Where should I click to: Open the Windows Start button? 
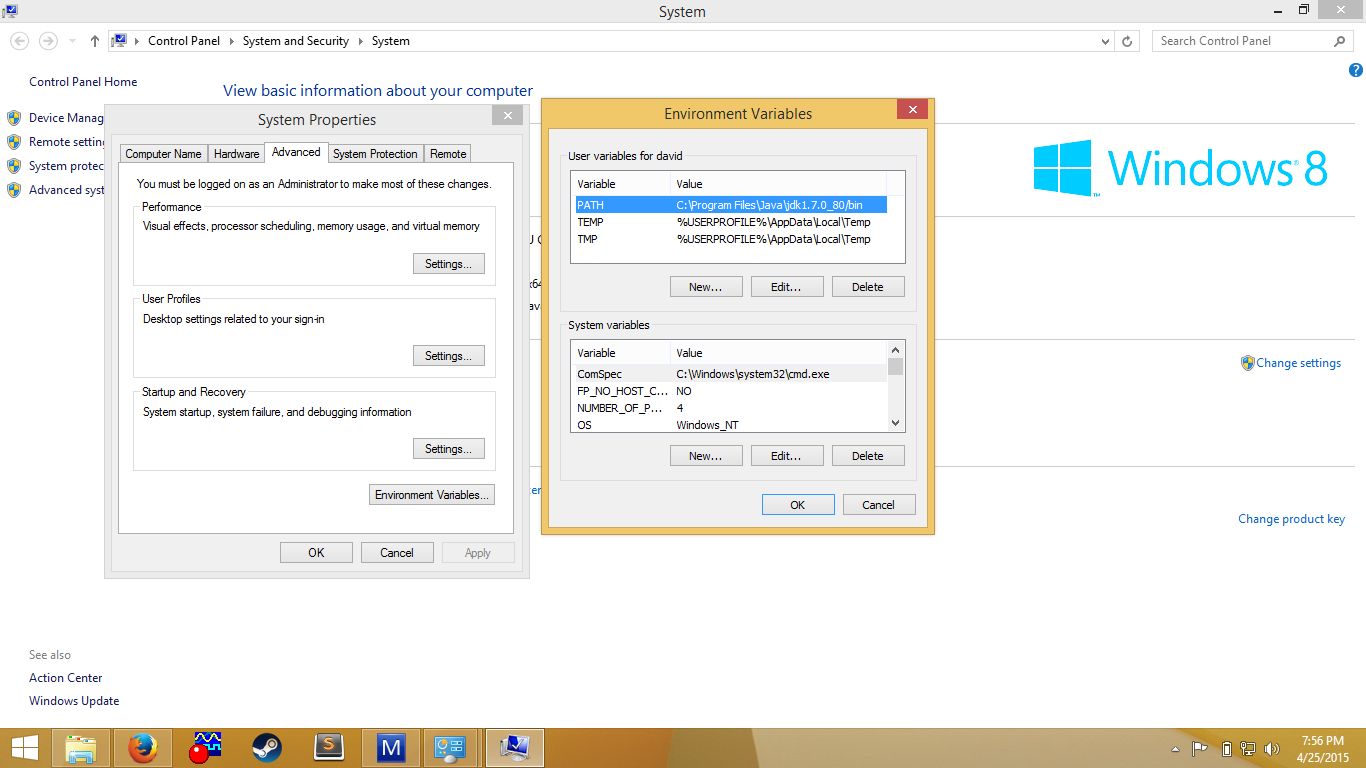pos(25,748)
